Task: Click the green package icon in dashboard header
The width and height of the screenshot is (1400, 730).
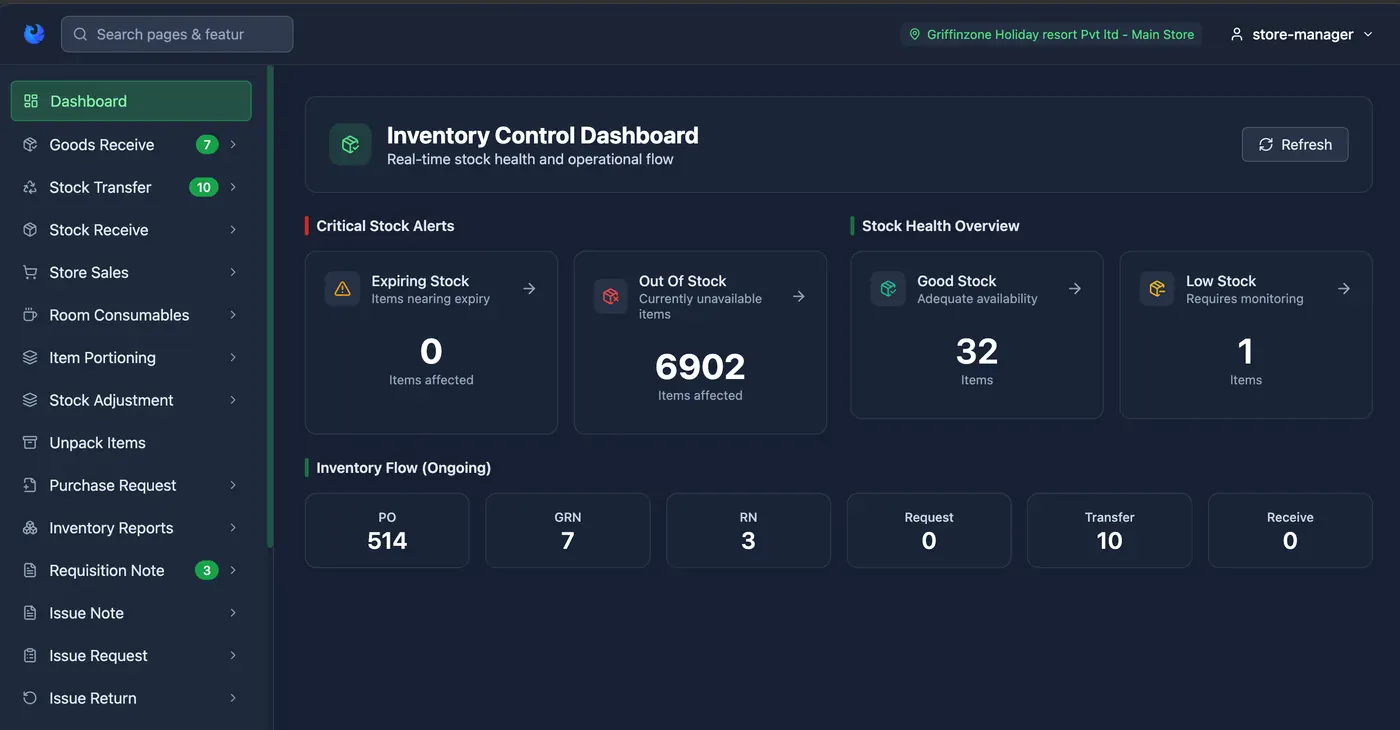Action: 350,145
